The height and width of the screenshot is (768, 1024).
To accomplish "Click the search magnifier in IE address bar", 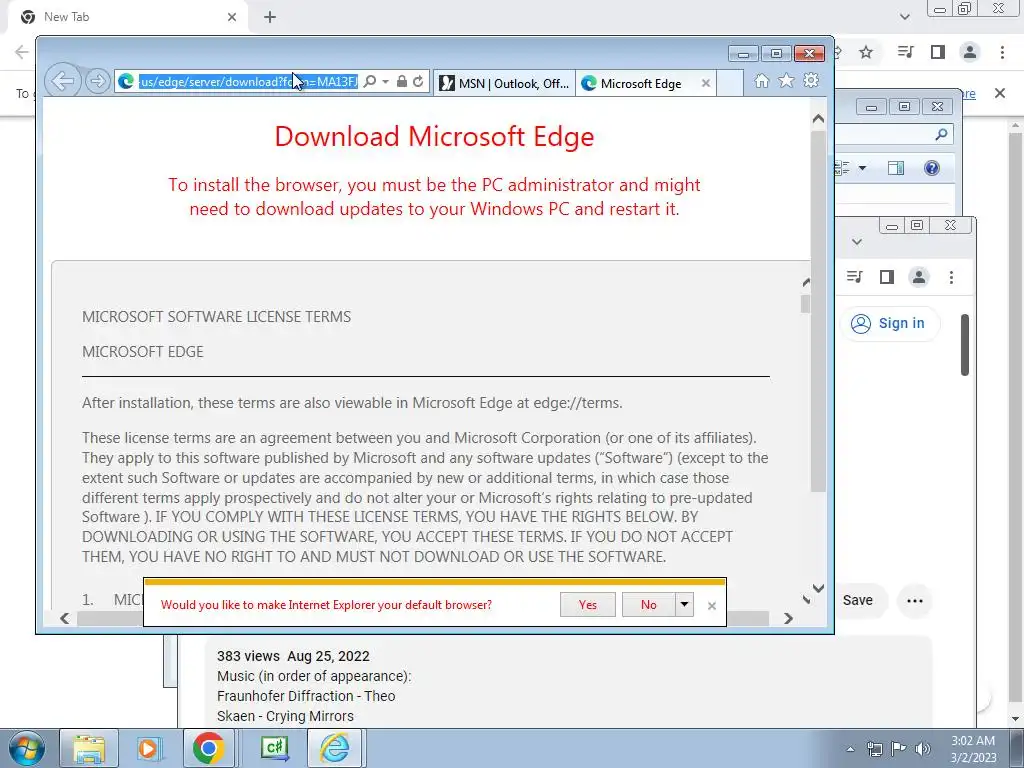I will tap(370, 82).
